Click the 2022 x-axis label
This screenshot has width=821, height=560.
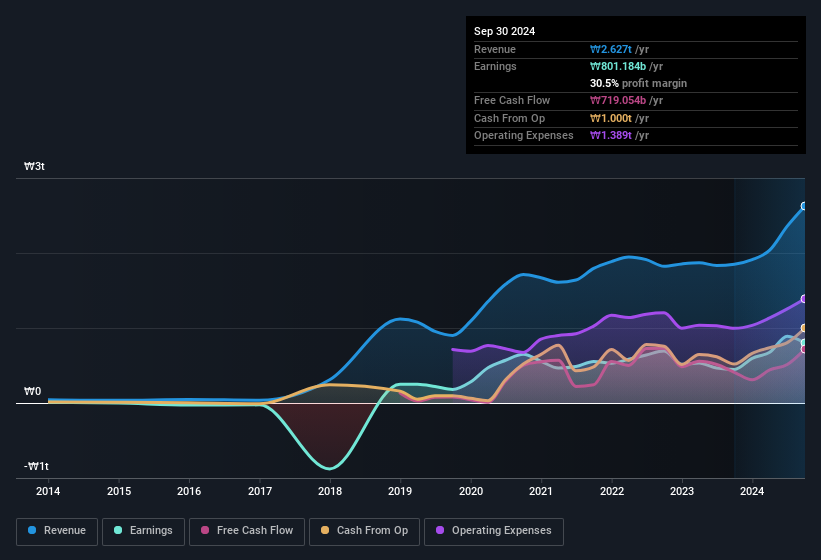pos(612,491)
